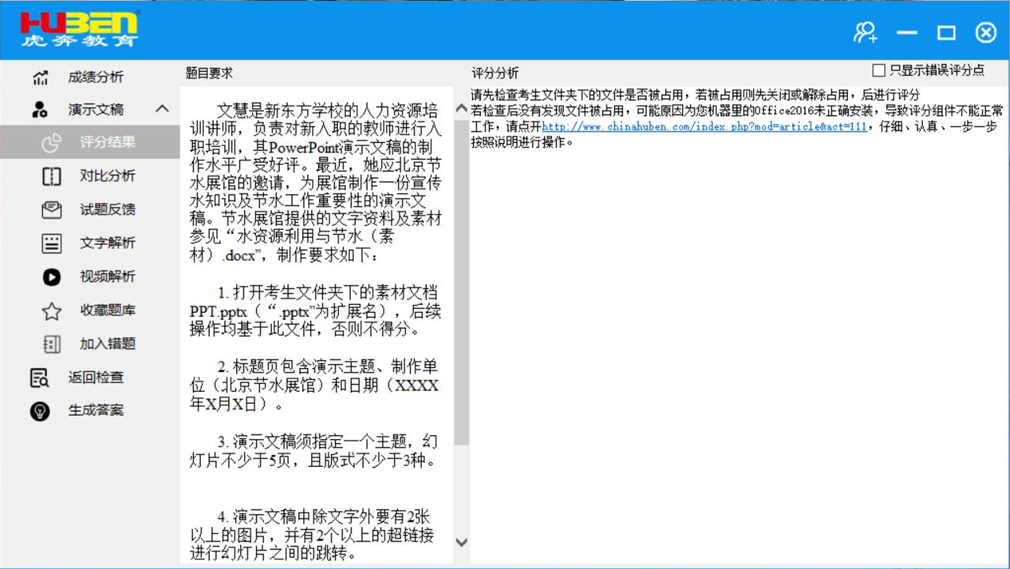
Task: Click the add-user icon in title bar
Action: 865,32
